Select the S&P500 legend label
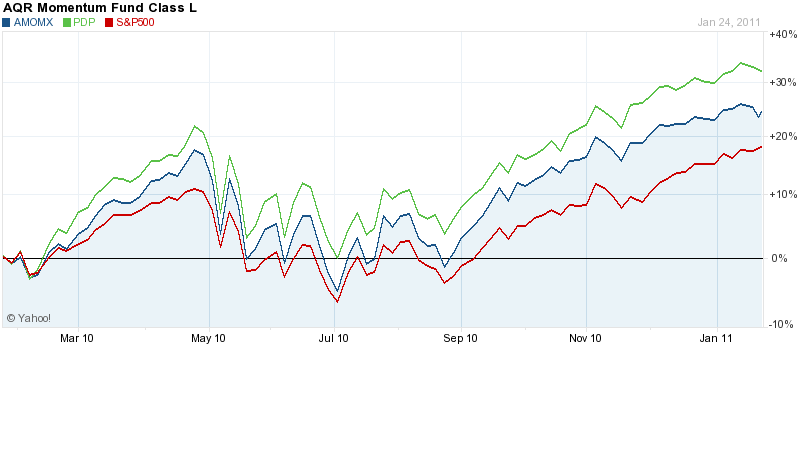 134,21
